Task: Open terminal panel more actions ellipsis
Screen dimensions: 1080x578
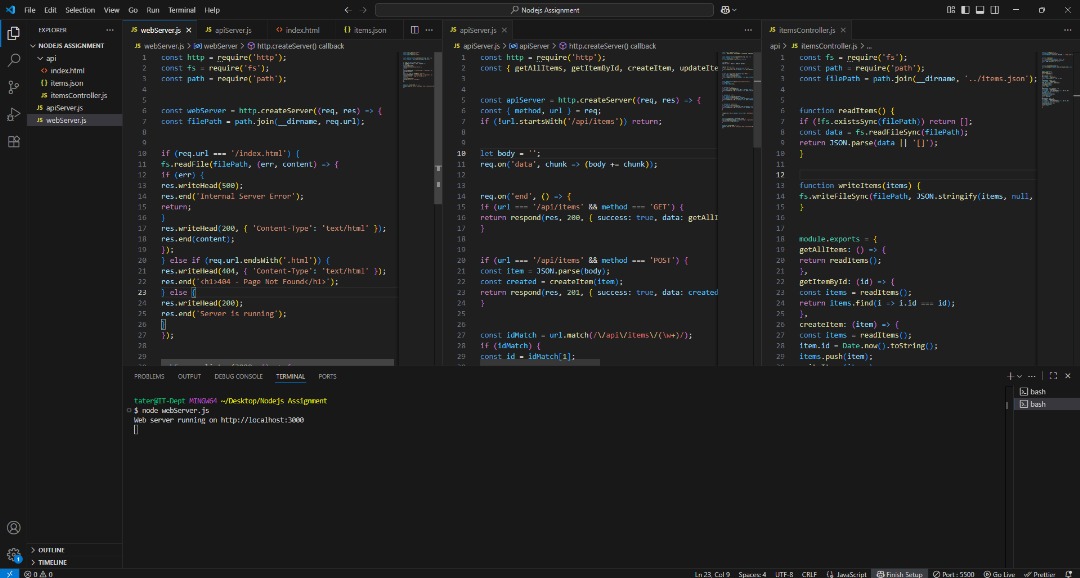Action: 1031,376
